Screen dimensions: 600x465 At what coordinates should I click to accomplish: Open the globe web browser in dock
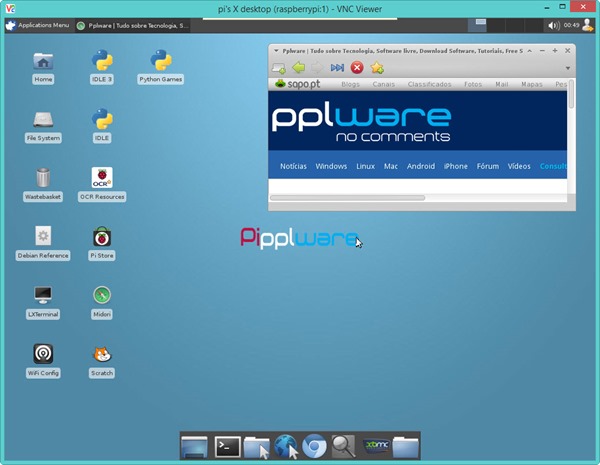click(x=285, y=446)
